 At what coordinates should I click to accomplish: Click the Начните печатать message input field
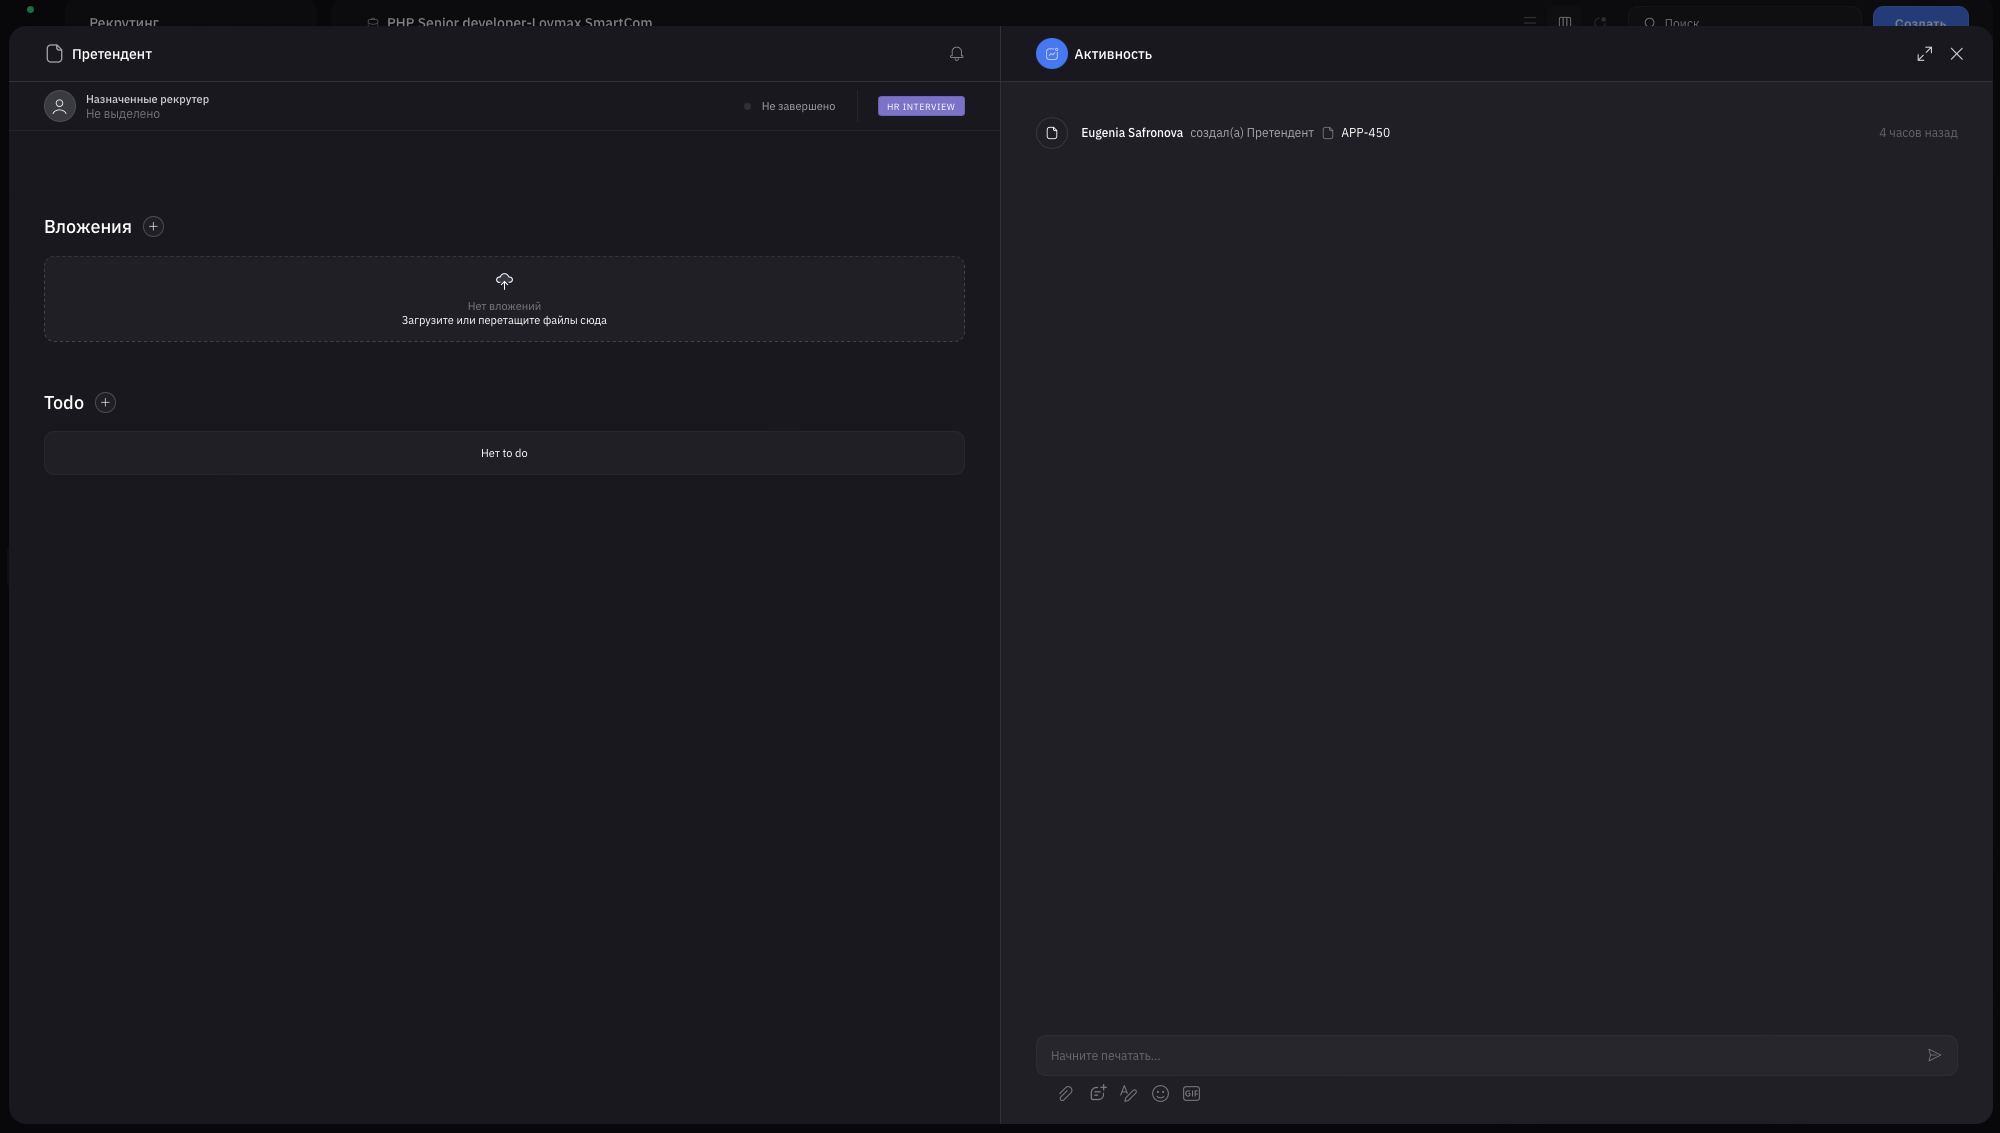(x=1400, y=1055)
